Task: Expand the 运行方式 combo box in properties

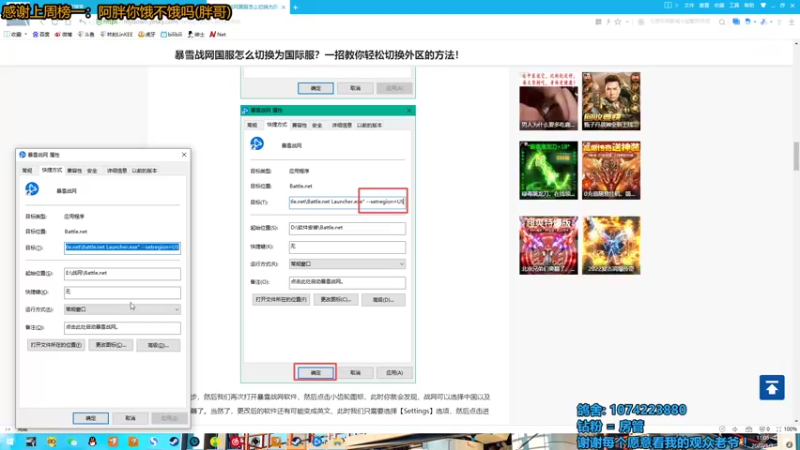Action: pos(122,309)
